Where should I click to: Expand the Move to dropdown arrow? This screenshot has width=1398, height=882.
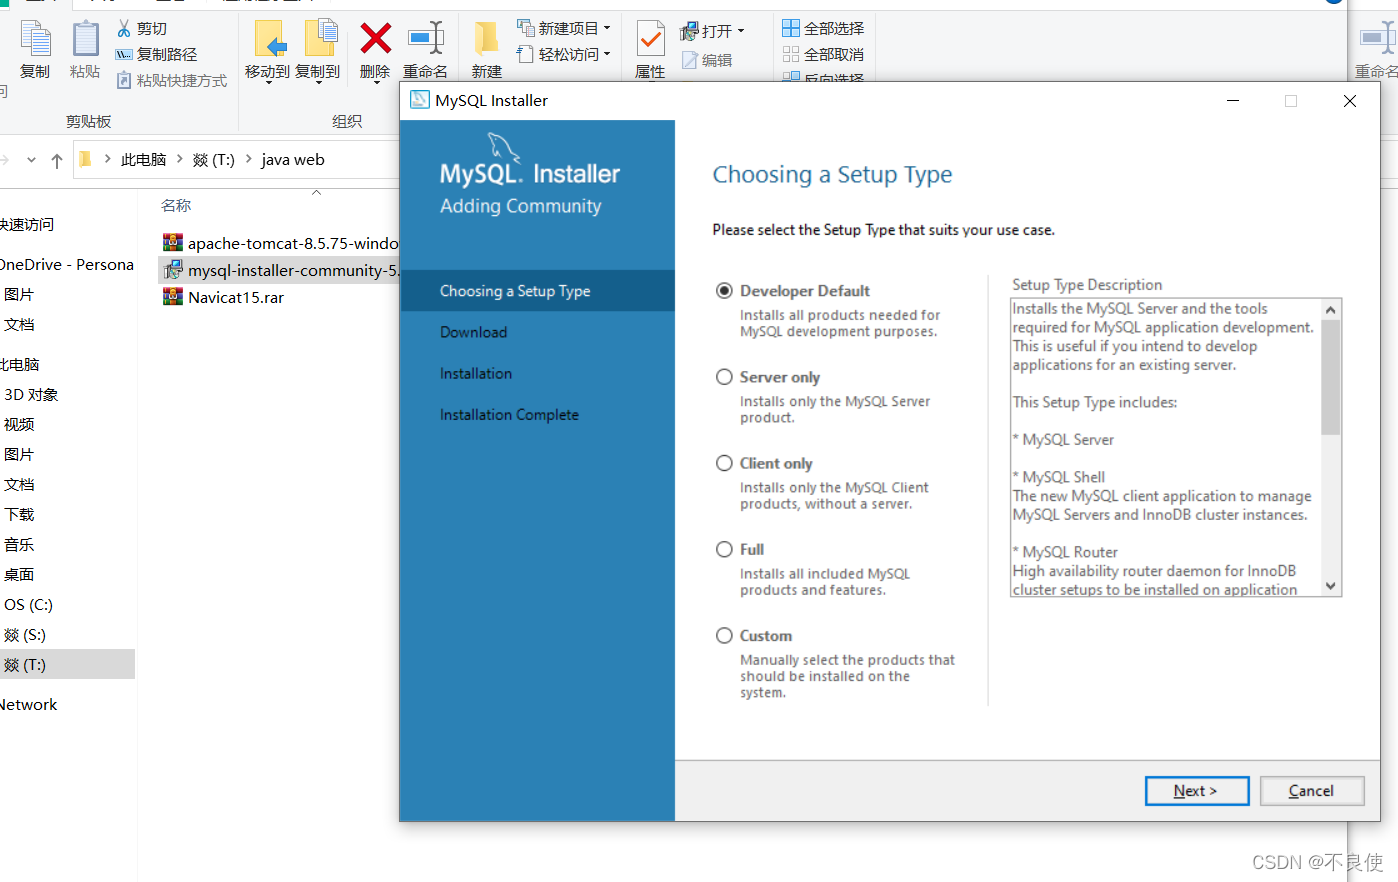(x=267, y=83)
